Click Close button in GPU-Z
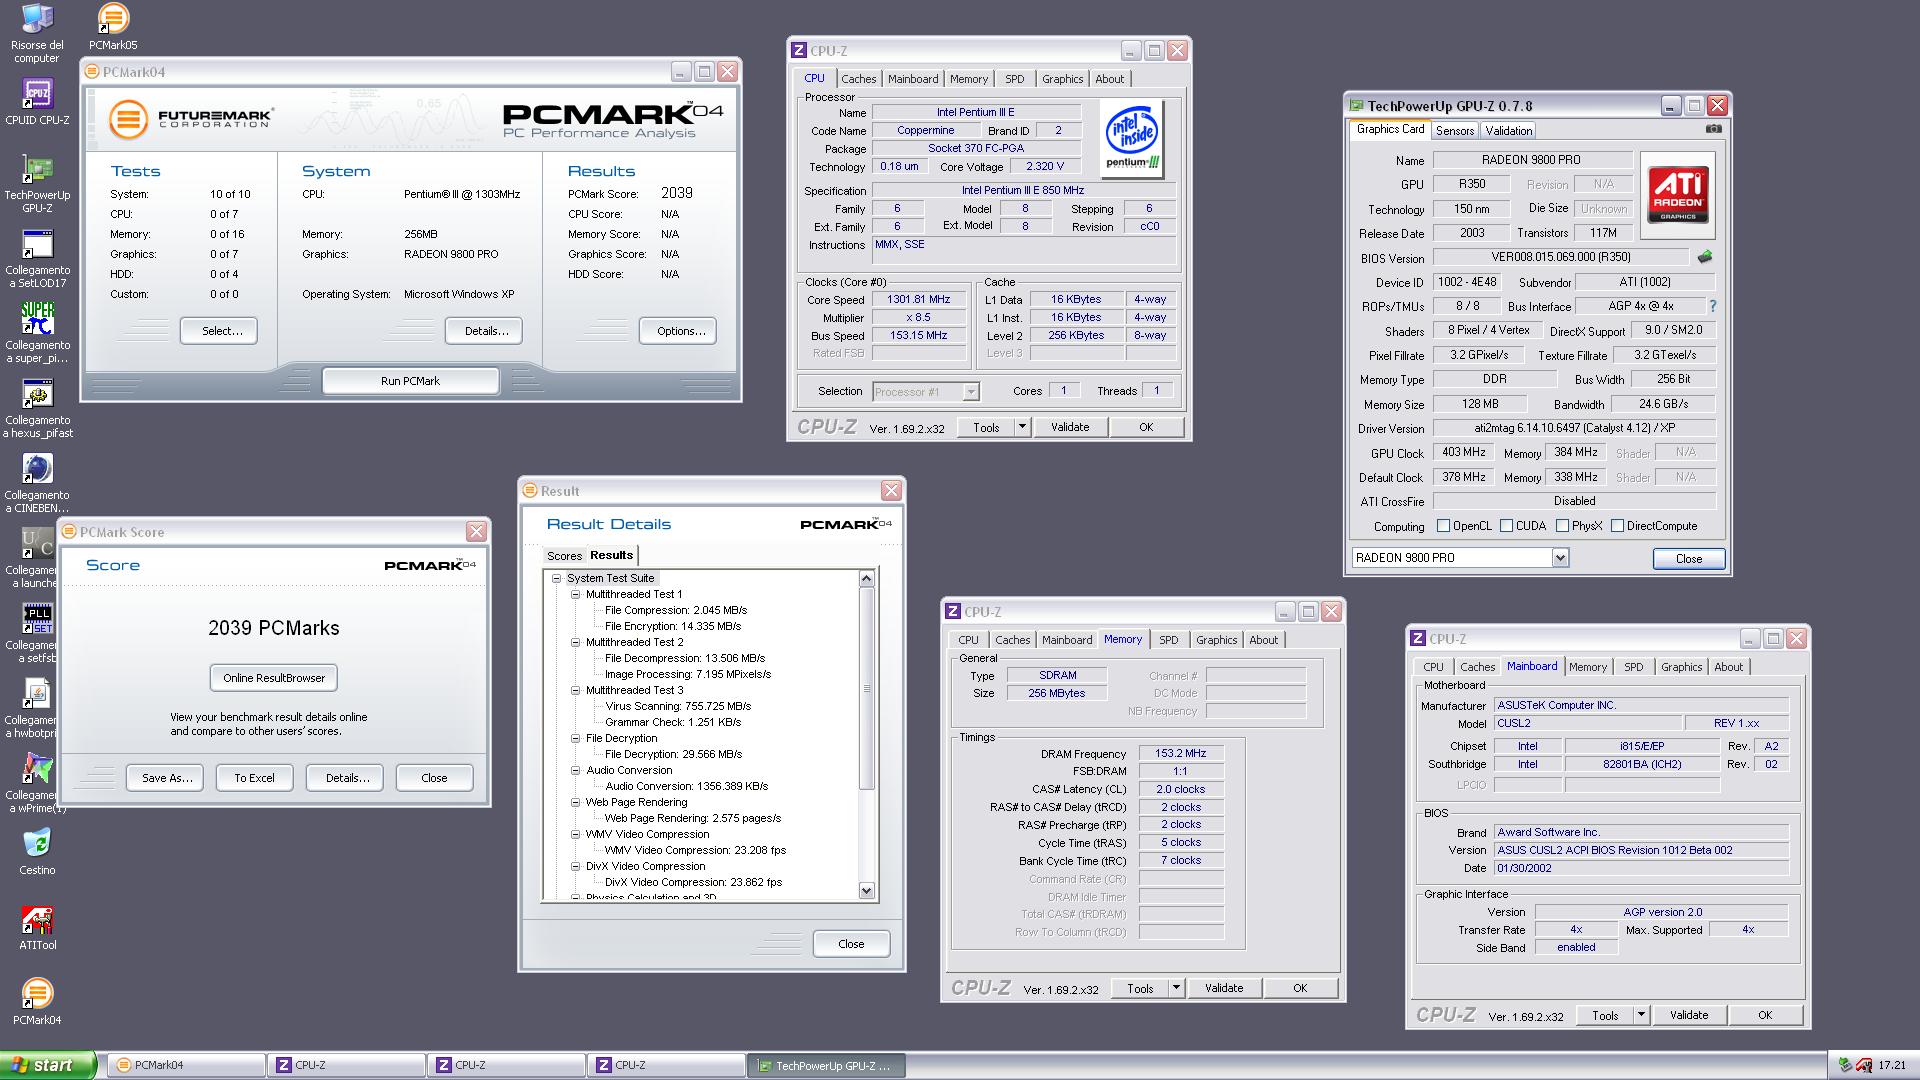1920x1080 pixels. click(1689, 559)
